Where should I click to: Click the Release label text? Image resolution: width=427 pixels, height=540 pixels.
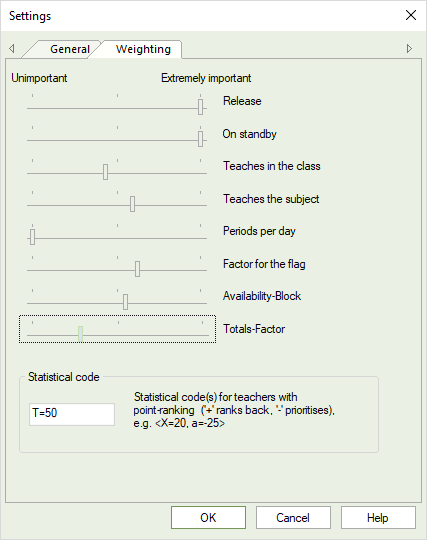point(242,101)
